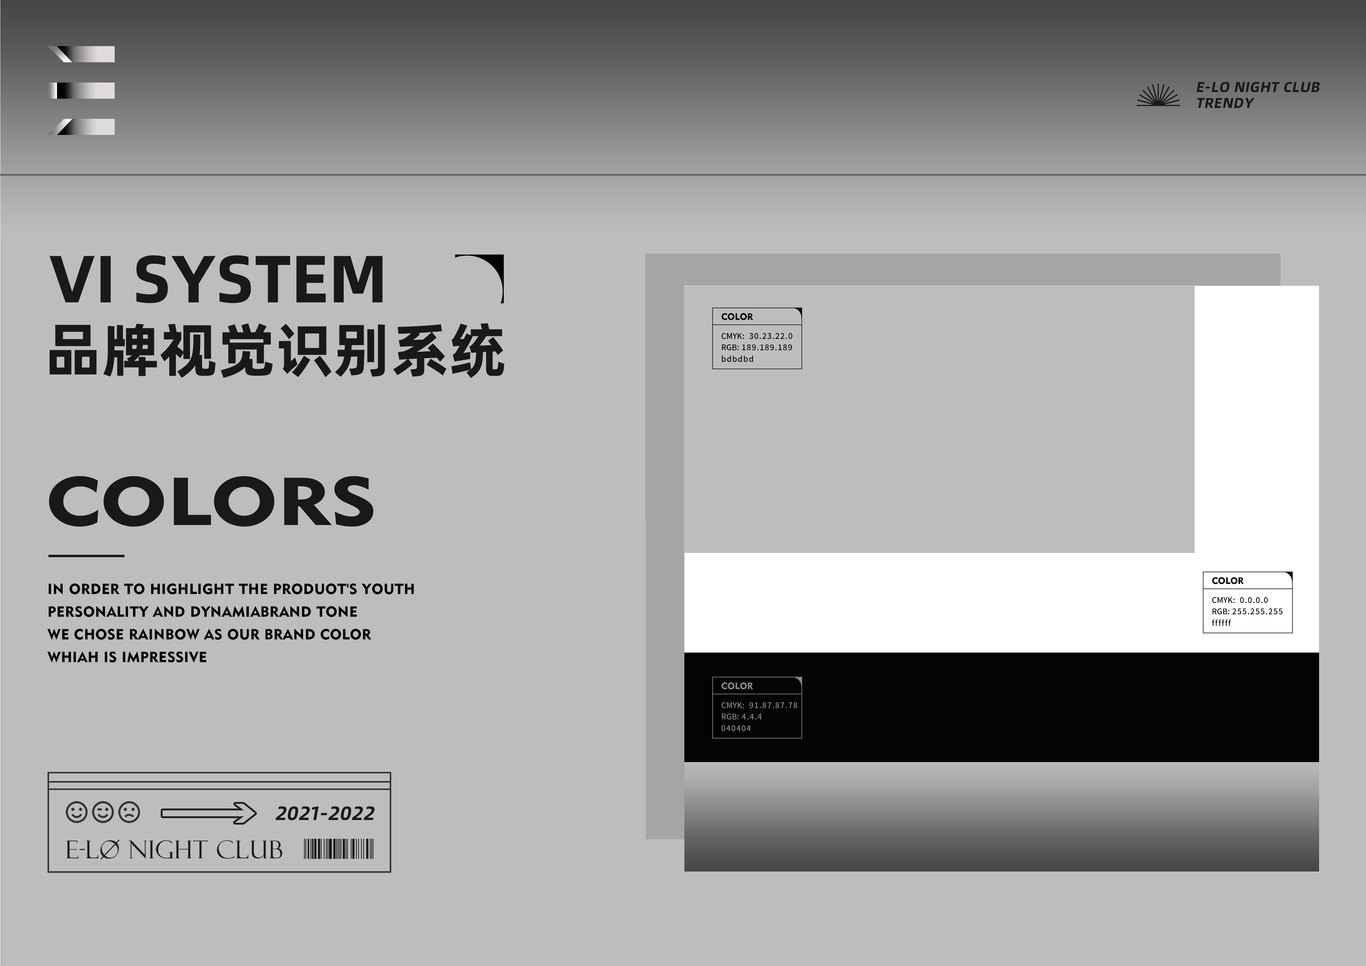The image size is (1366, 966).
Task: Click the '2021-2022' date text
Action: (x=325, y=813)
